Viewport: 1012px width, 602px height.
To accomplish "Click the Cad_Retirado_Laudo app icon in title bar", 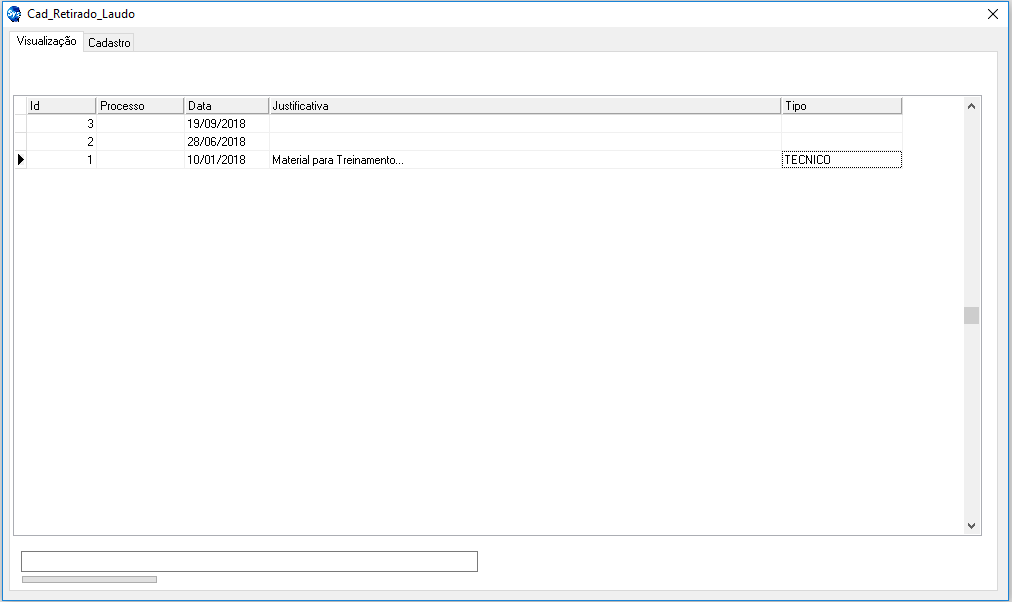I will [x=14, y=14].
